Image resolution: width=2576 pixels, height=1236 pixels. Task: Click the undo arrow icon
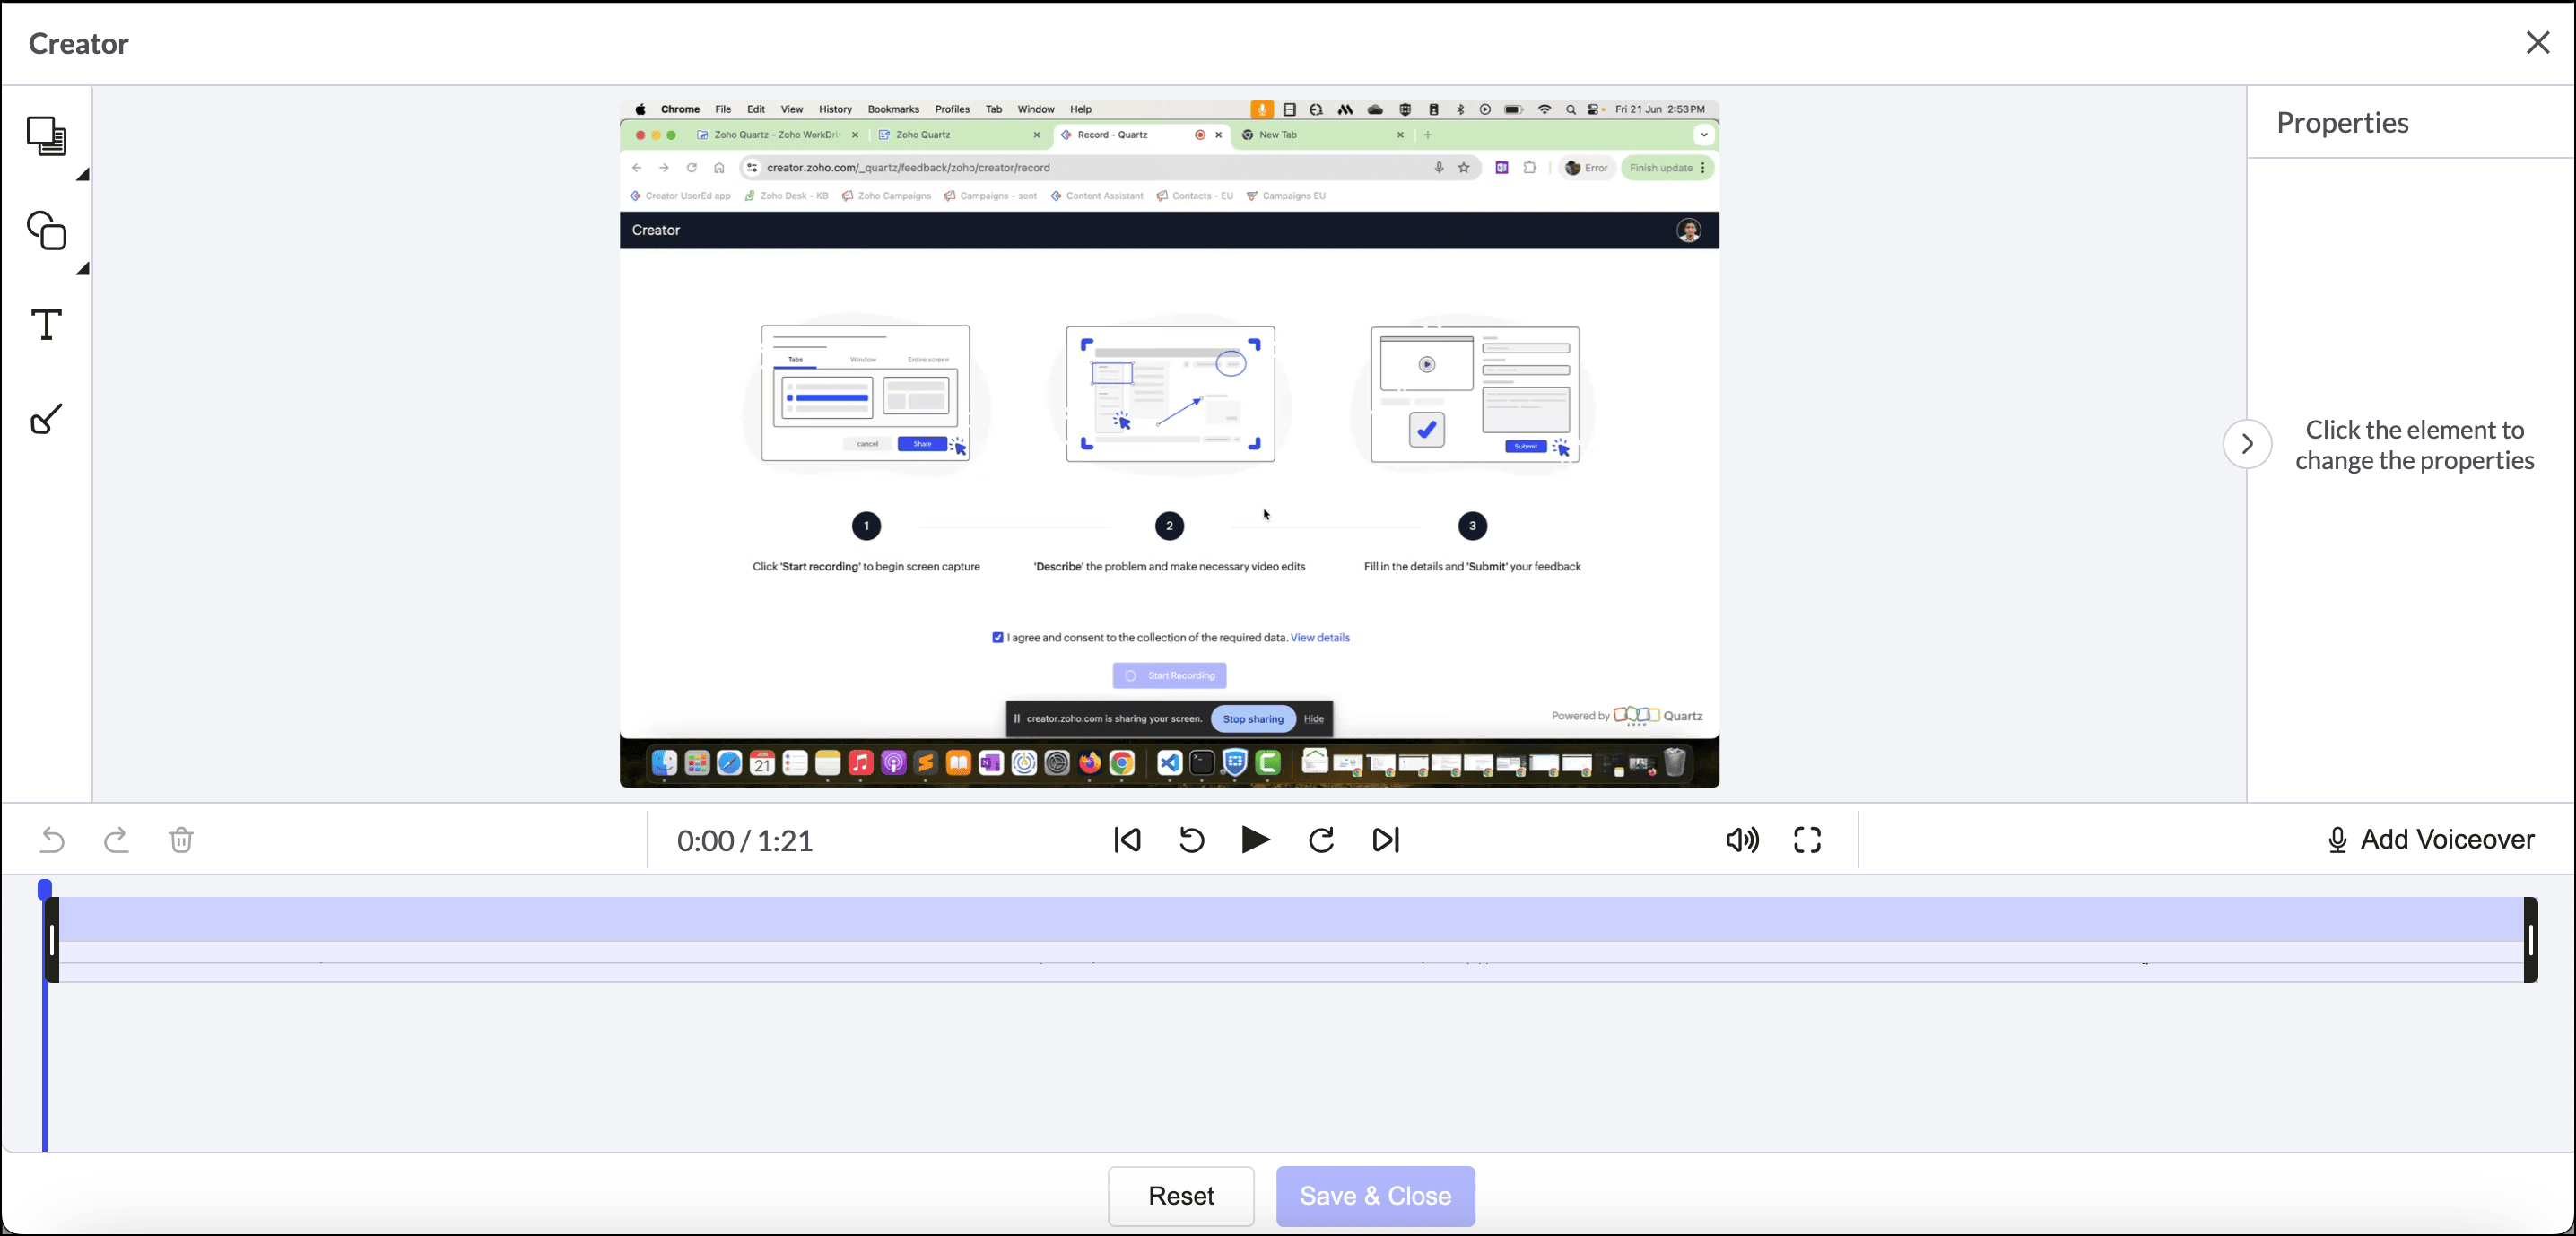pyautogui.click(x=52, y=840)
